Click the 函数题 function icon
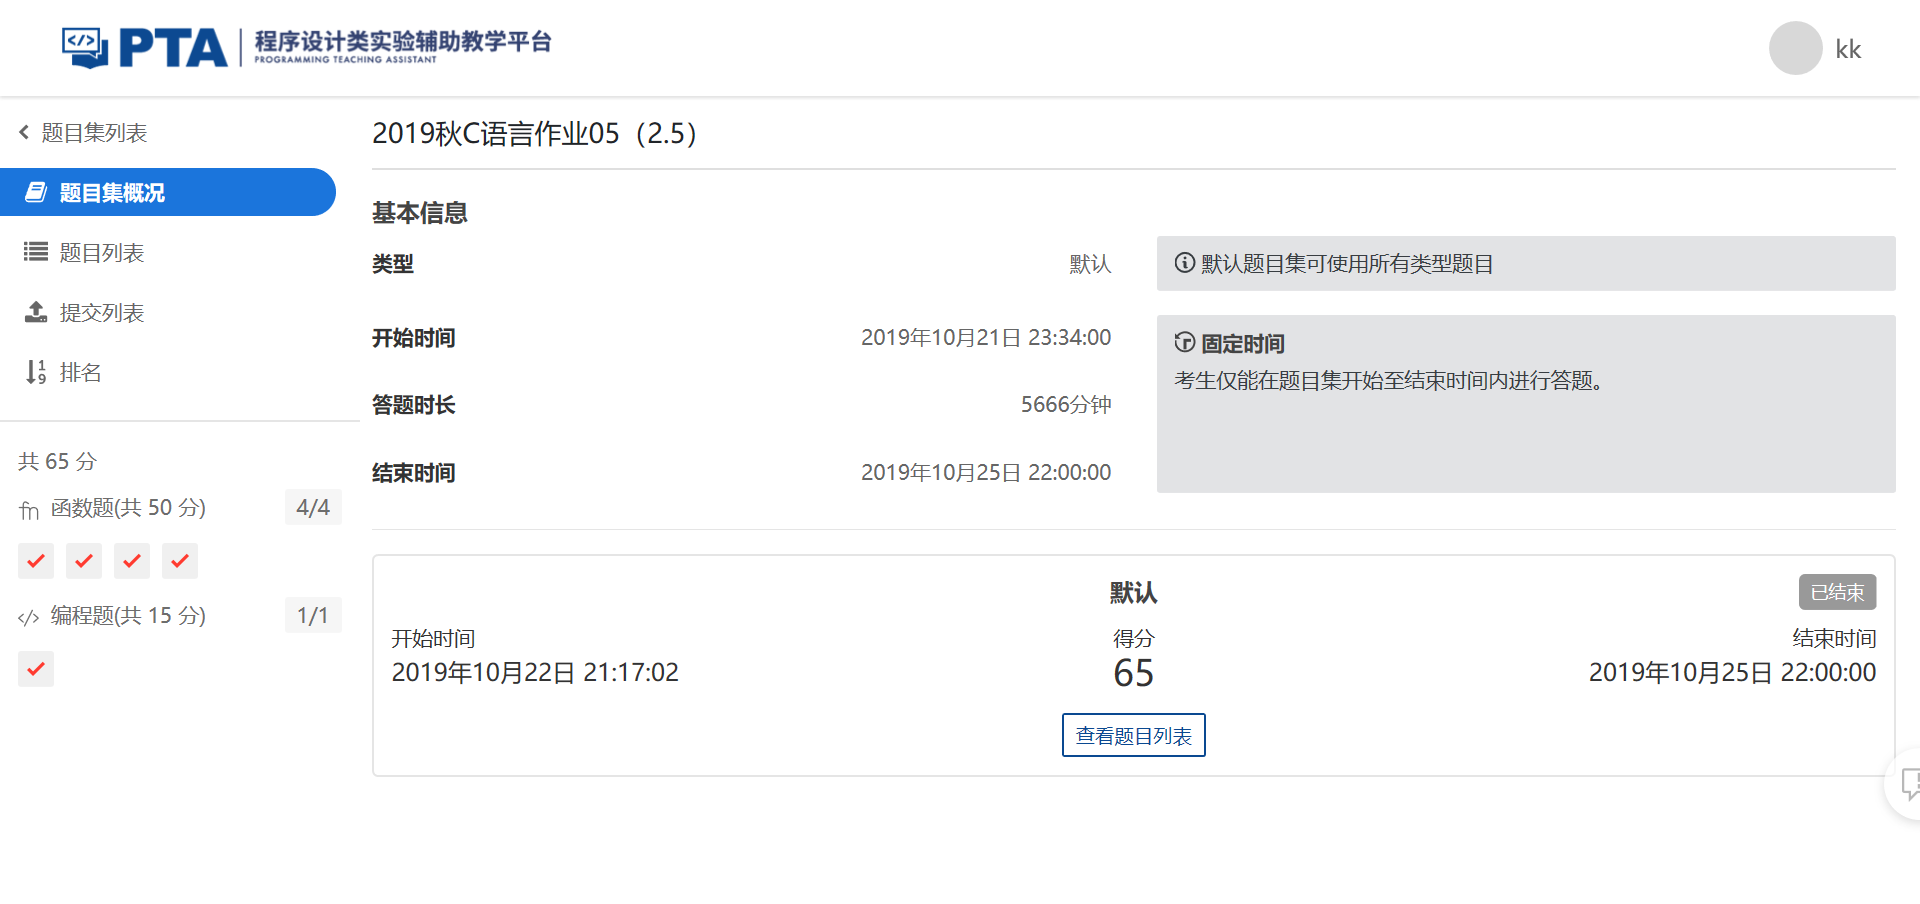 [29, 510]
